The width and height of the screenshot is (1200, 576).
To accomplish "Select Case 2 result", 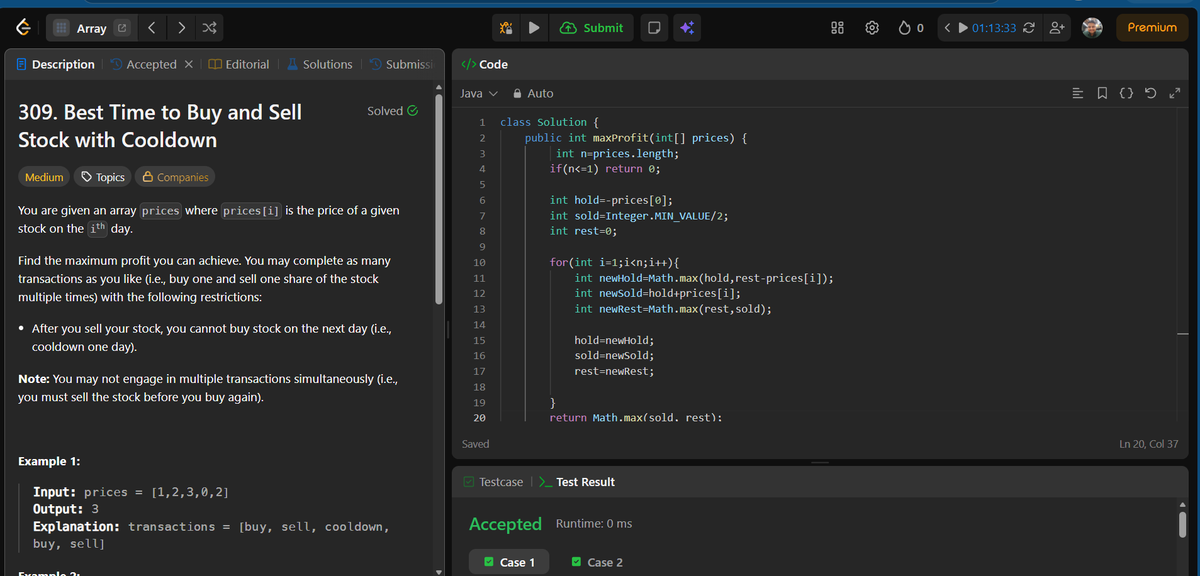I will pyautogui.click(x=597, y=562).
